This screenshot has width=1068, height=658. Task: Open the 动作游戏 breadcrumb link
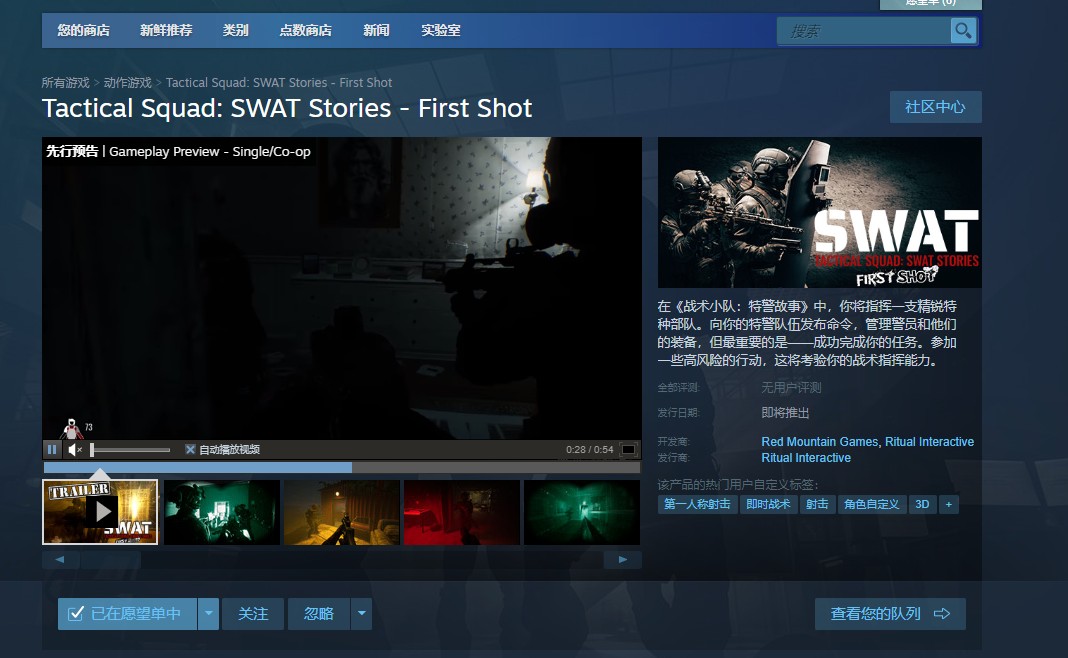[x=127, y=82]
